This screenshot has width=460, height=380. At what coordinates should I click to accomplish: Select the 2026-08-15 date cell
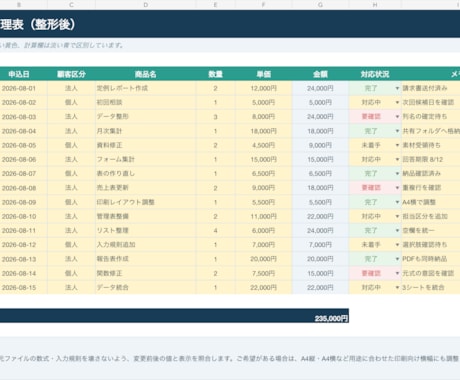(23, 288)
